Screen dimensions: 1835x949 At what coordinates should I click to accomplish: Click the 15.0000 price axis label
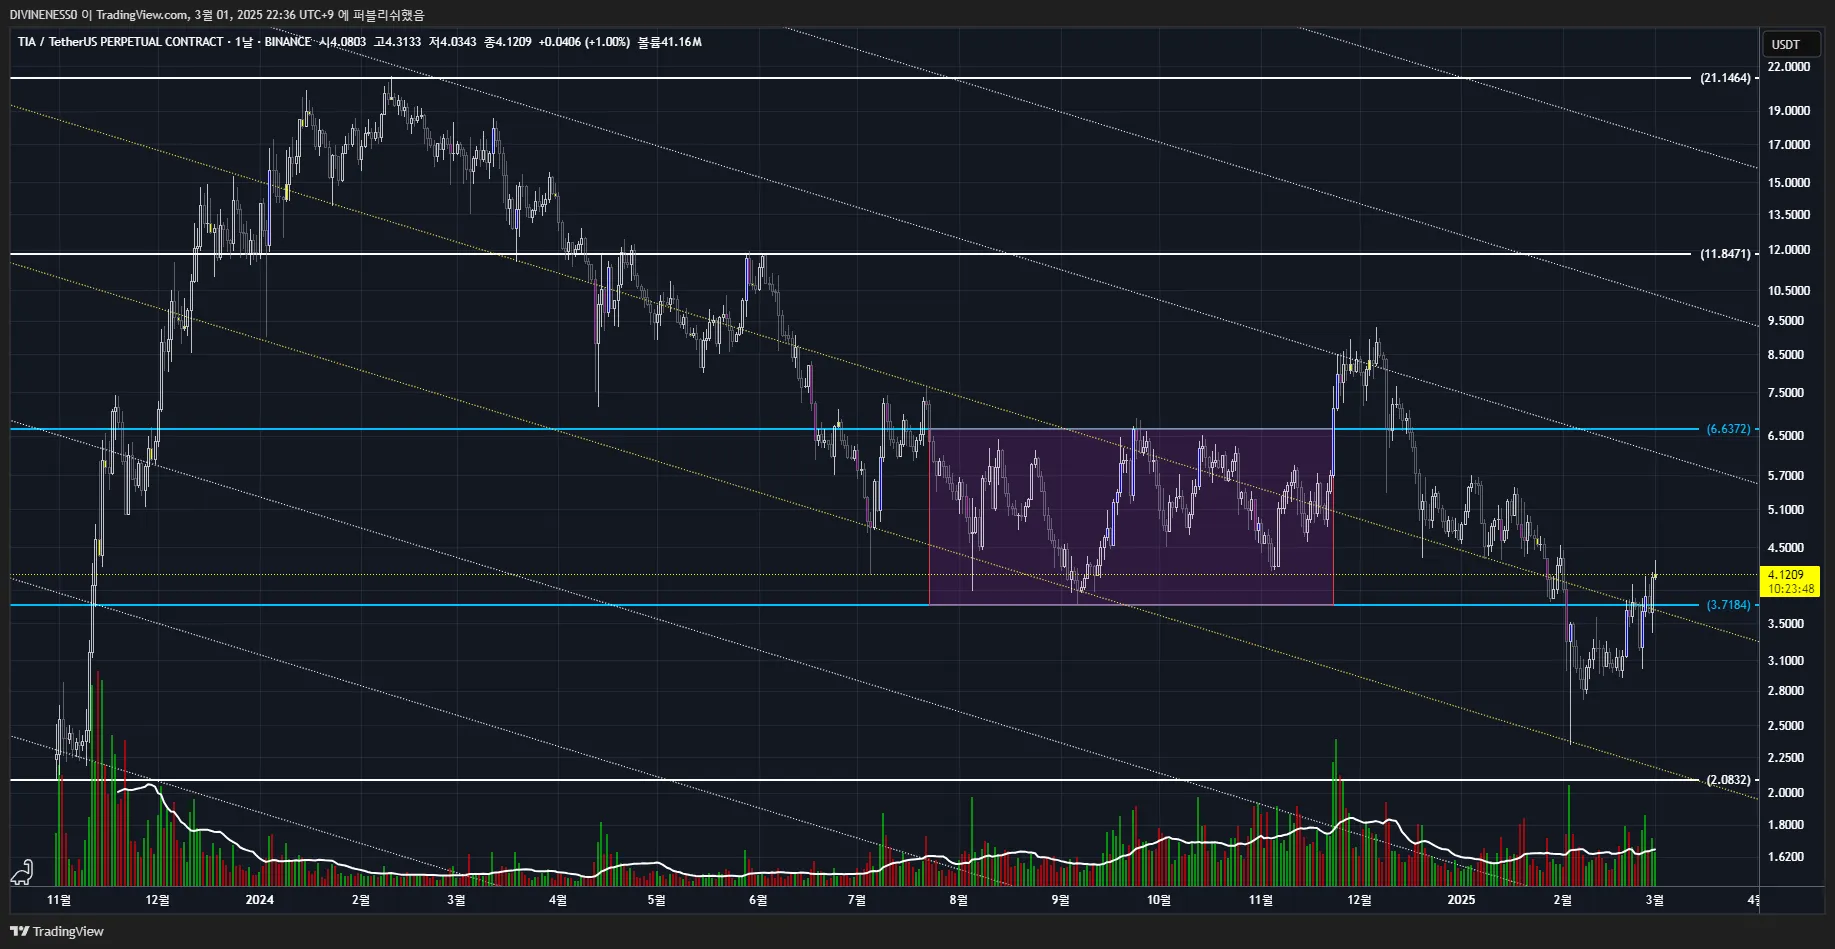(1789, 183)
